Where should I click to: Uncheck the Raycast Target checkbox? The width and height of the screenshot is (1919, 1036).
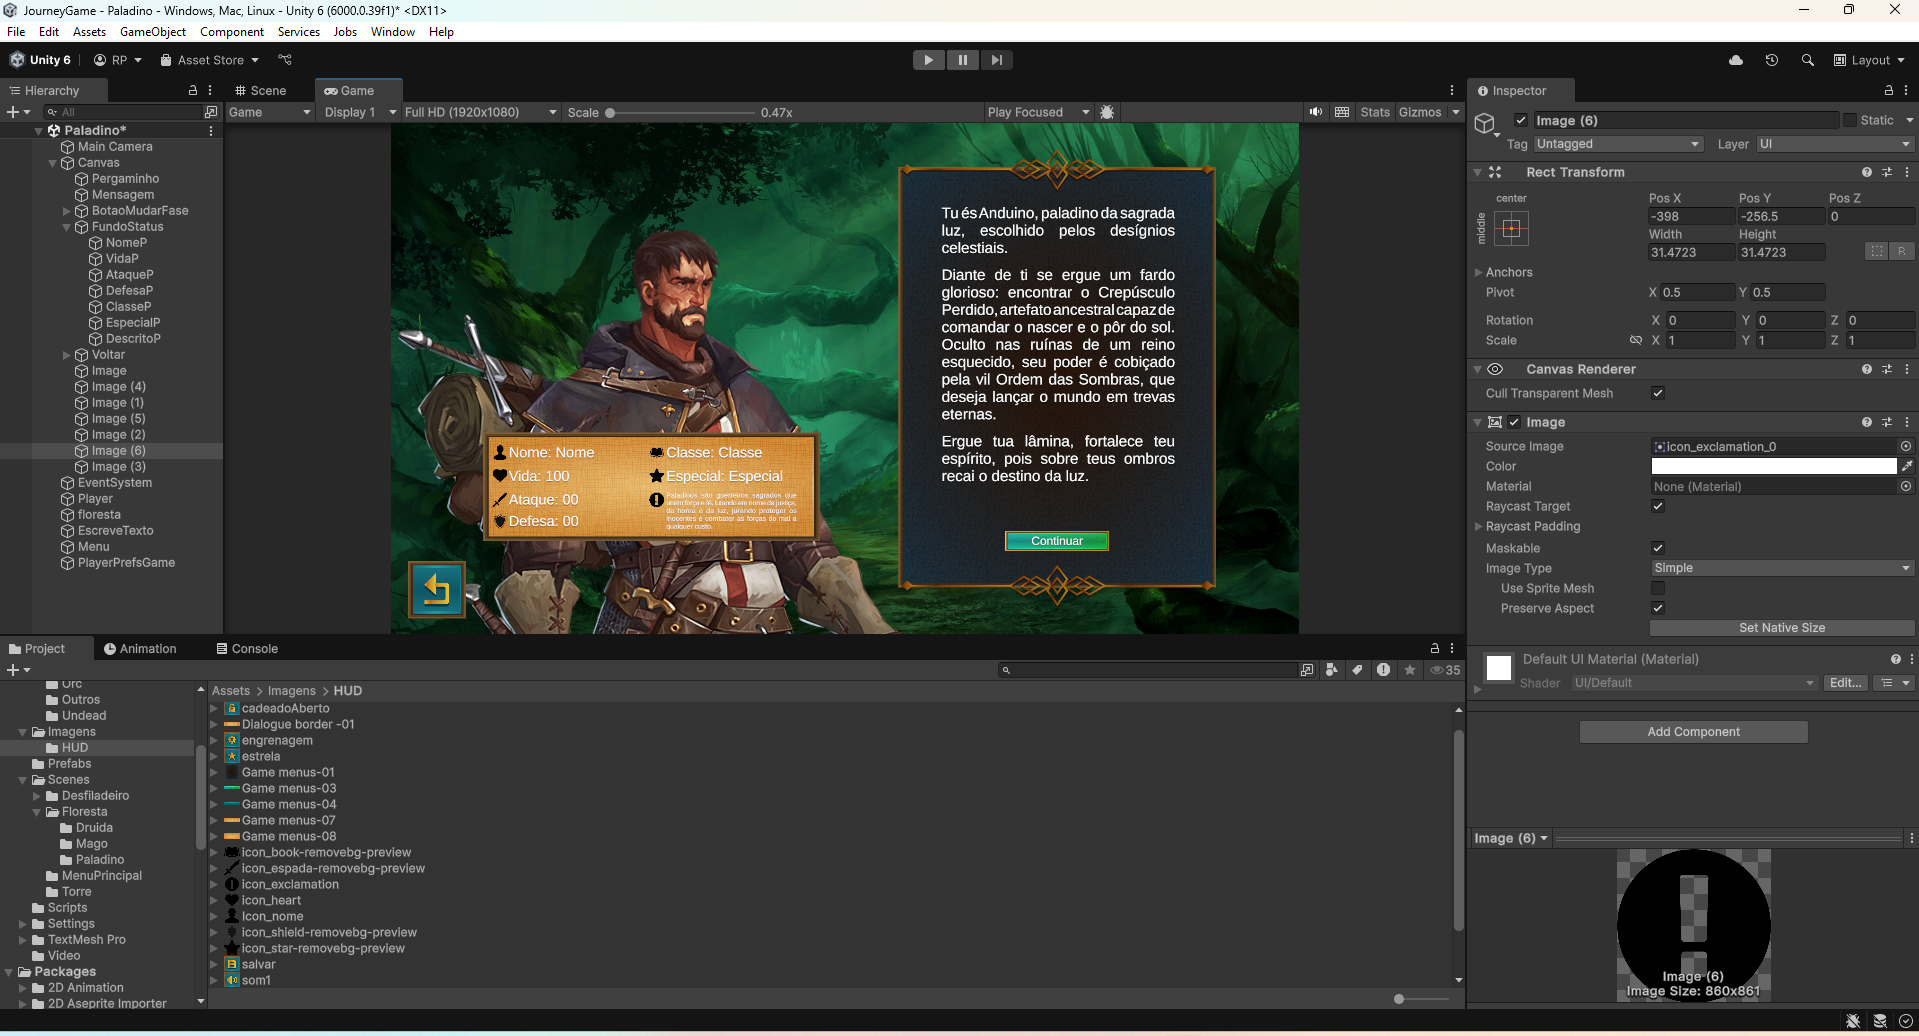[1658, 506]
